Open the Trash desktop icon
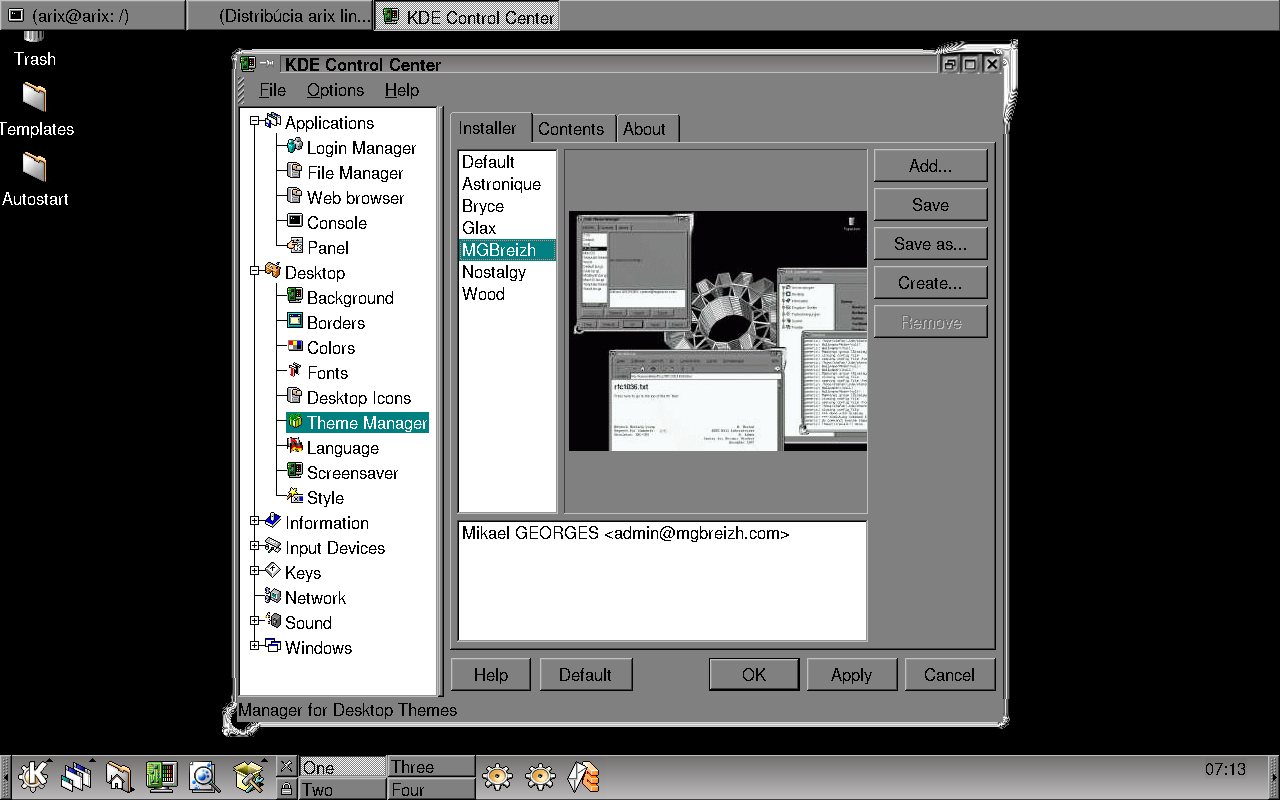 (34, 49)
